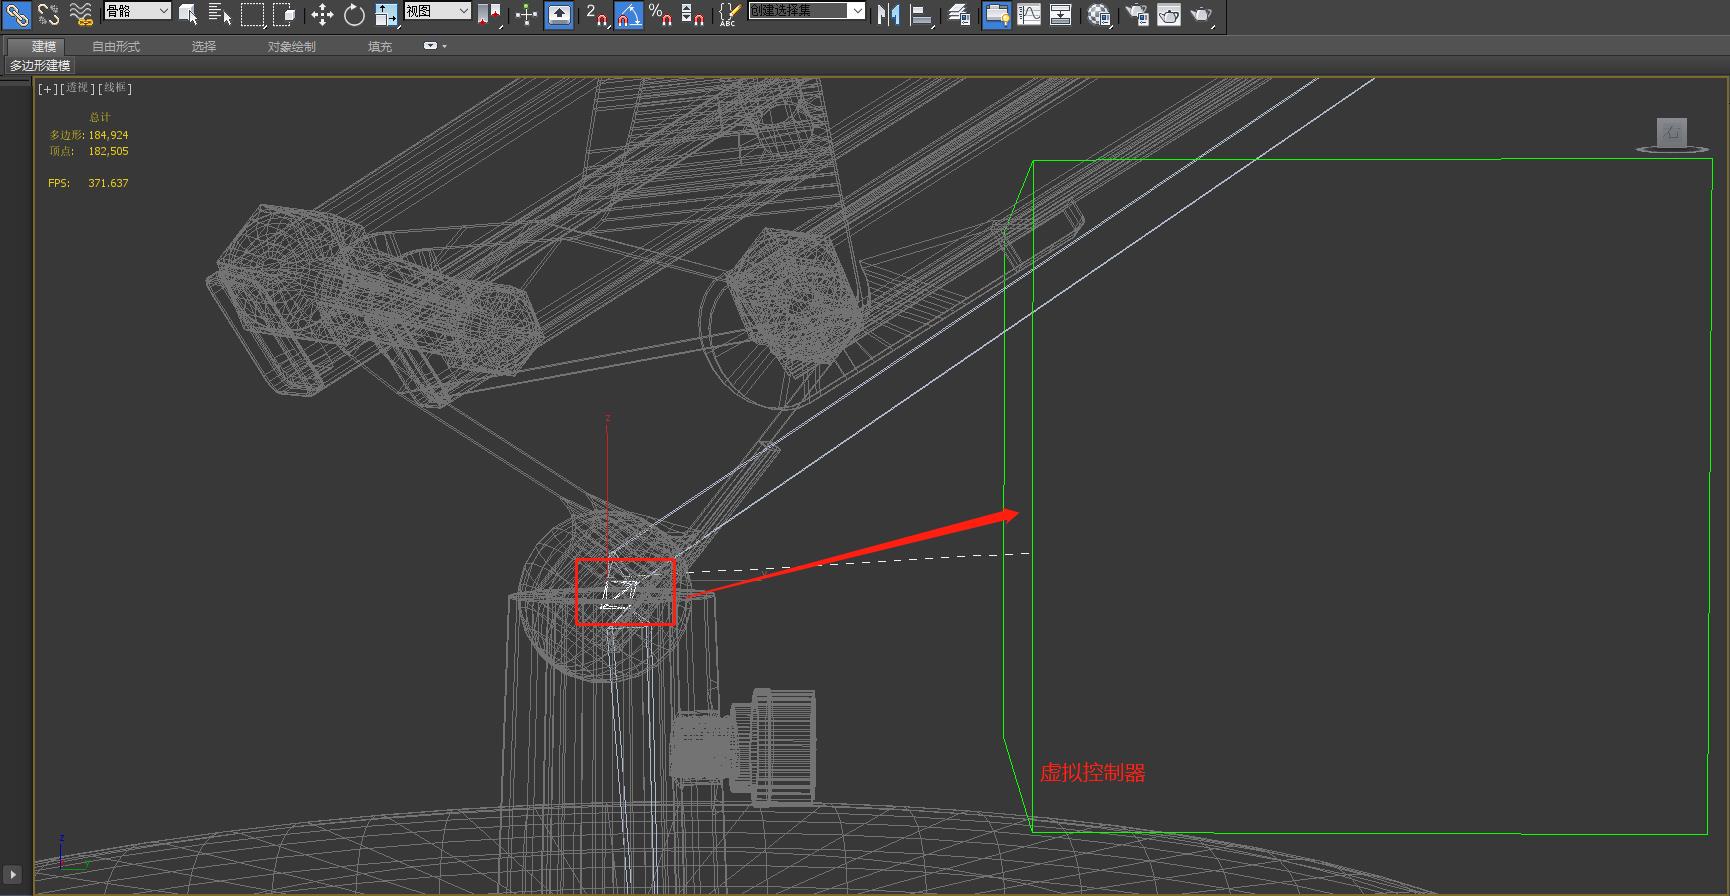Switch to the 自由形式 ribbon tab
Viewport: 1730px width, 896px height.
pos(116,47)
